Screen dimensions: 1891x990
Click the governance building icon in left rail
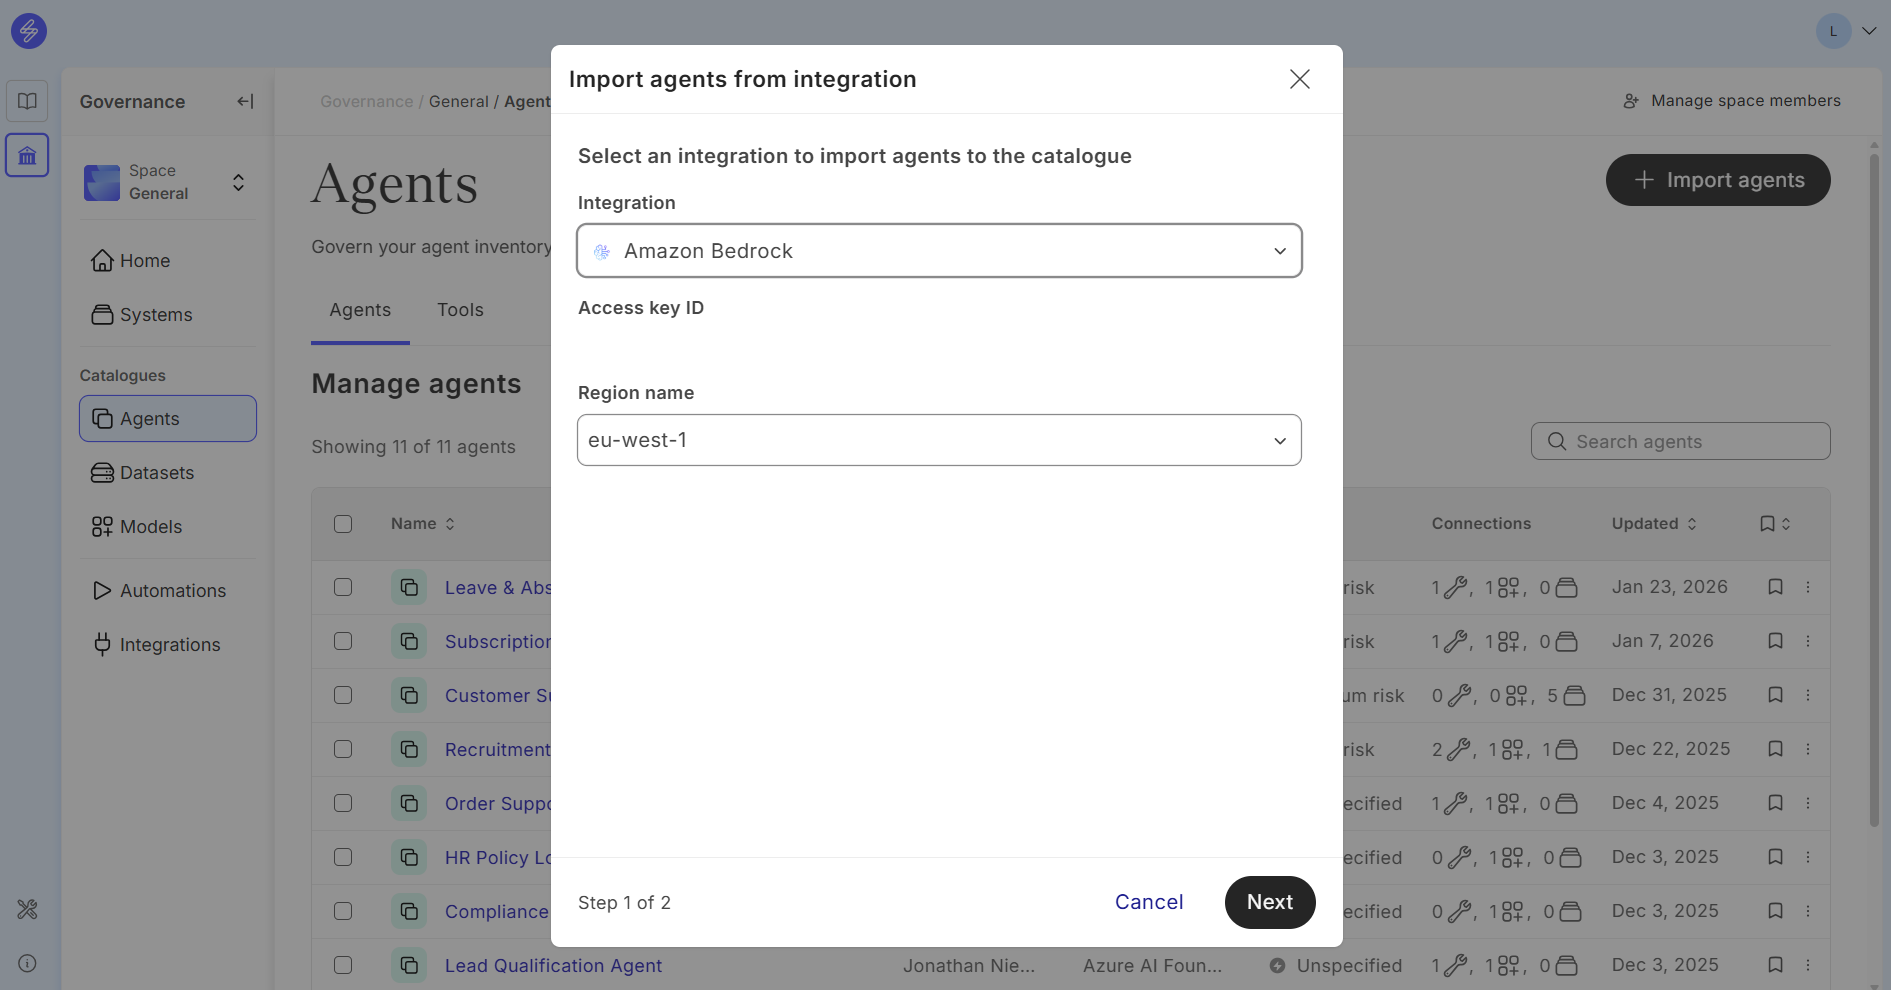click(27, 156)
